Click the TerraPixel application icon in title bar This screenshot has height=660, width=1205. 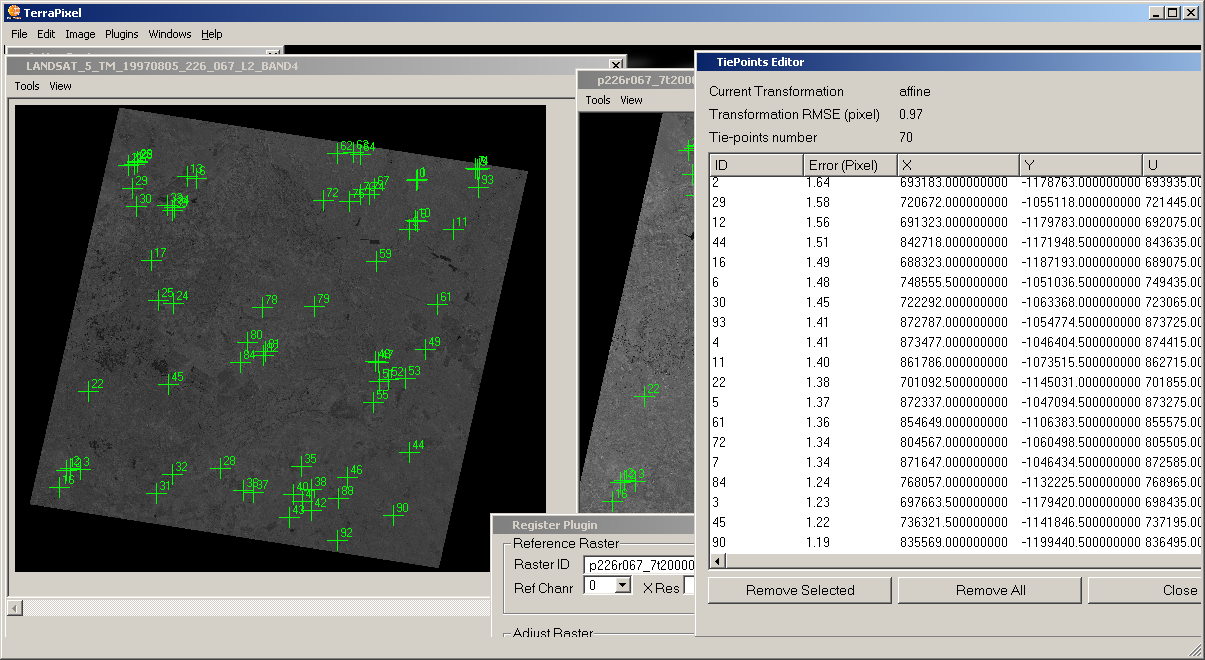tap(14, 13)
